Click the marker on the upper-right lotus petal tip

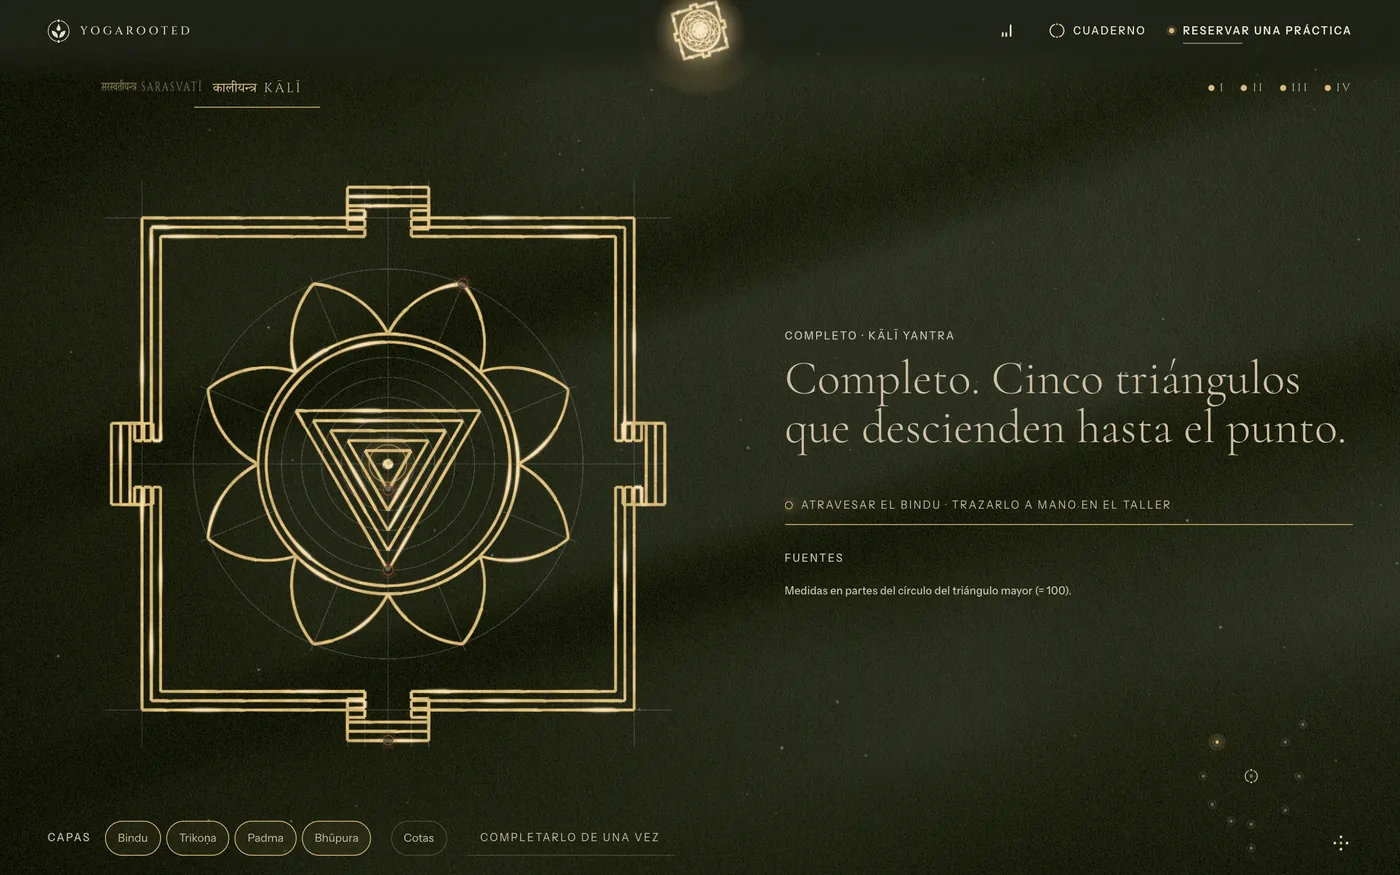coord(463,284)
